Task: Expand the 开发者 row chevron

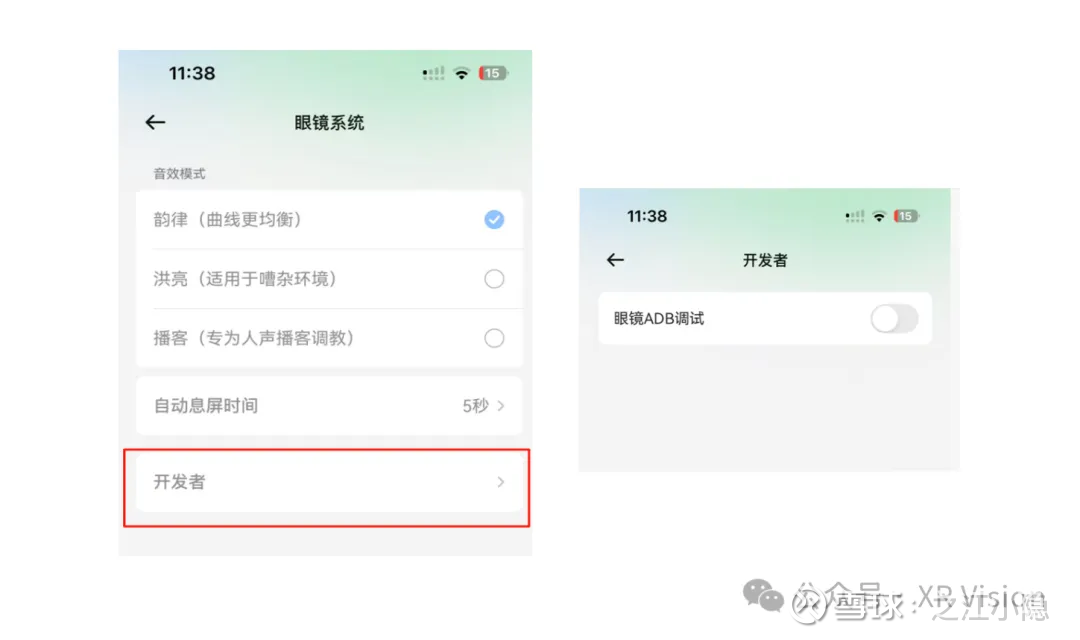Action: (501, 482)
